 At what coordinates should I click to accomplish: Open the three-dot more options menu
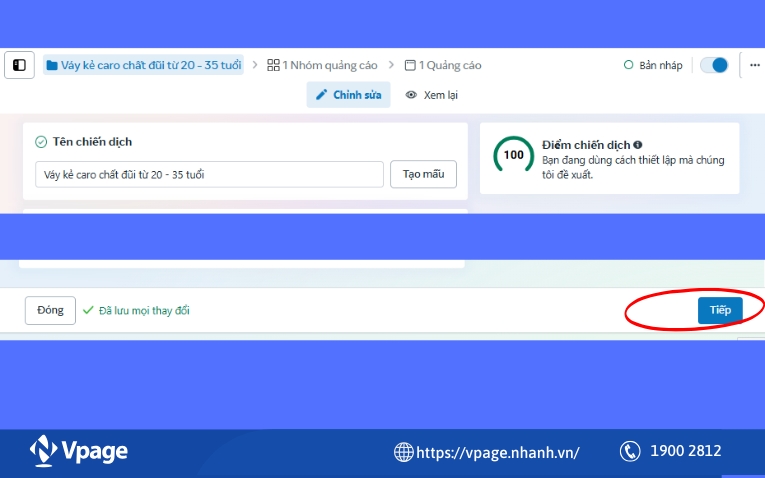tap(755, 65)
